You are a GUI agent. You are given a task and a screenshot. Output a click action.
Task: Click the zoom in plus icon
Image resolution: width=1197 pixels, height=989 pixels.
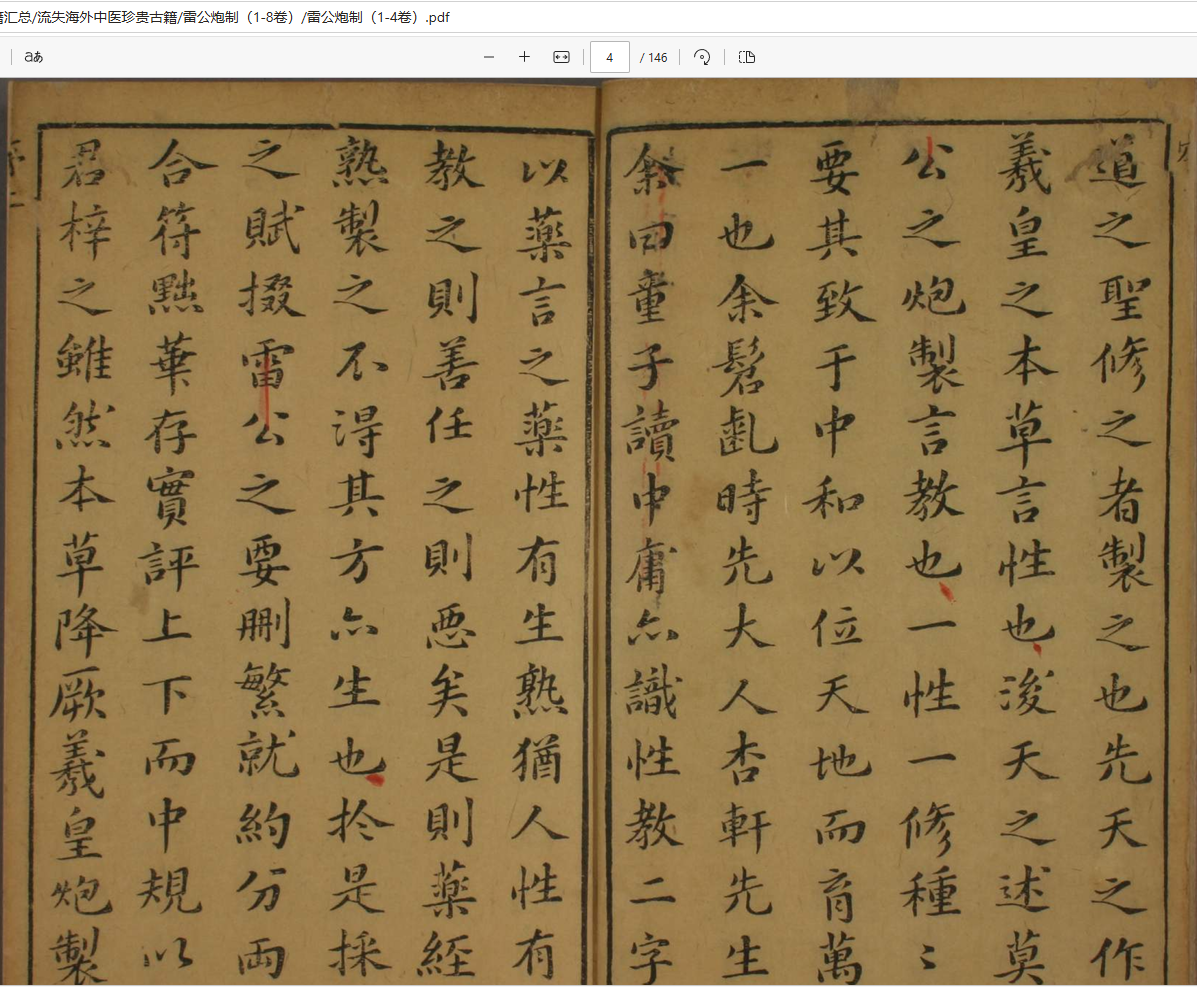coord(524,57)
